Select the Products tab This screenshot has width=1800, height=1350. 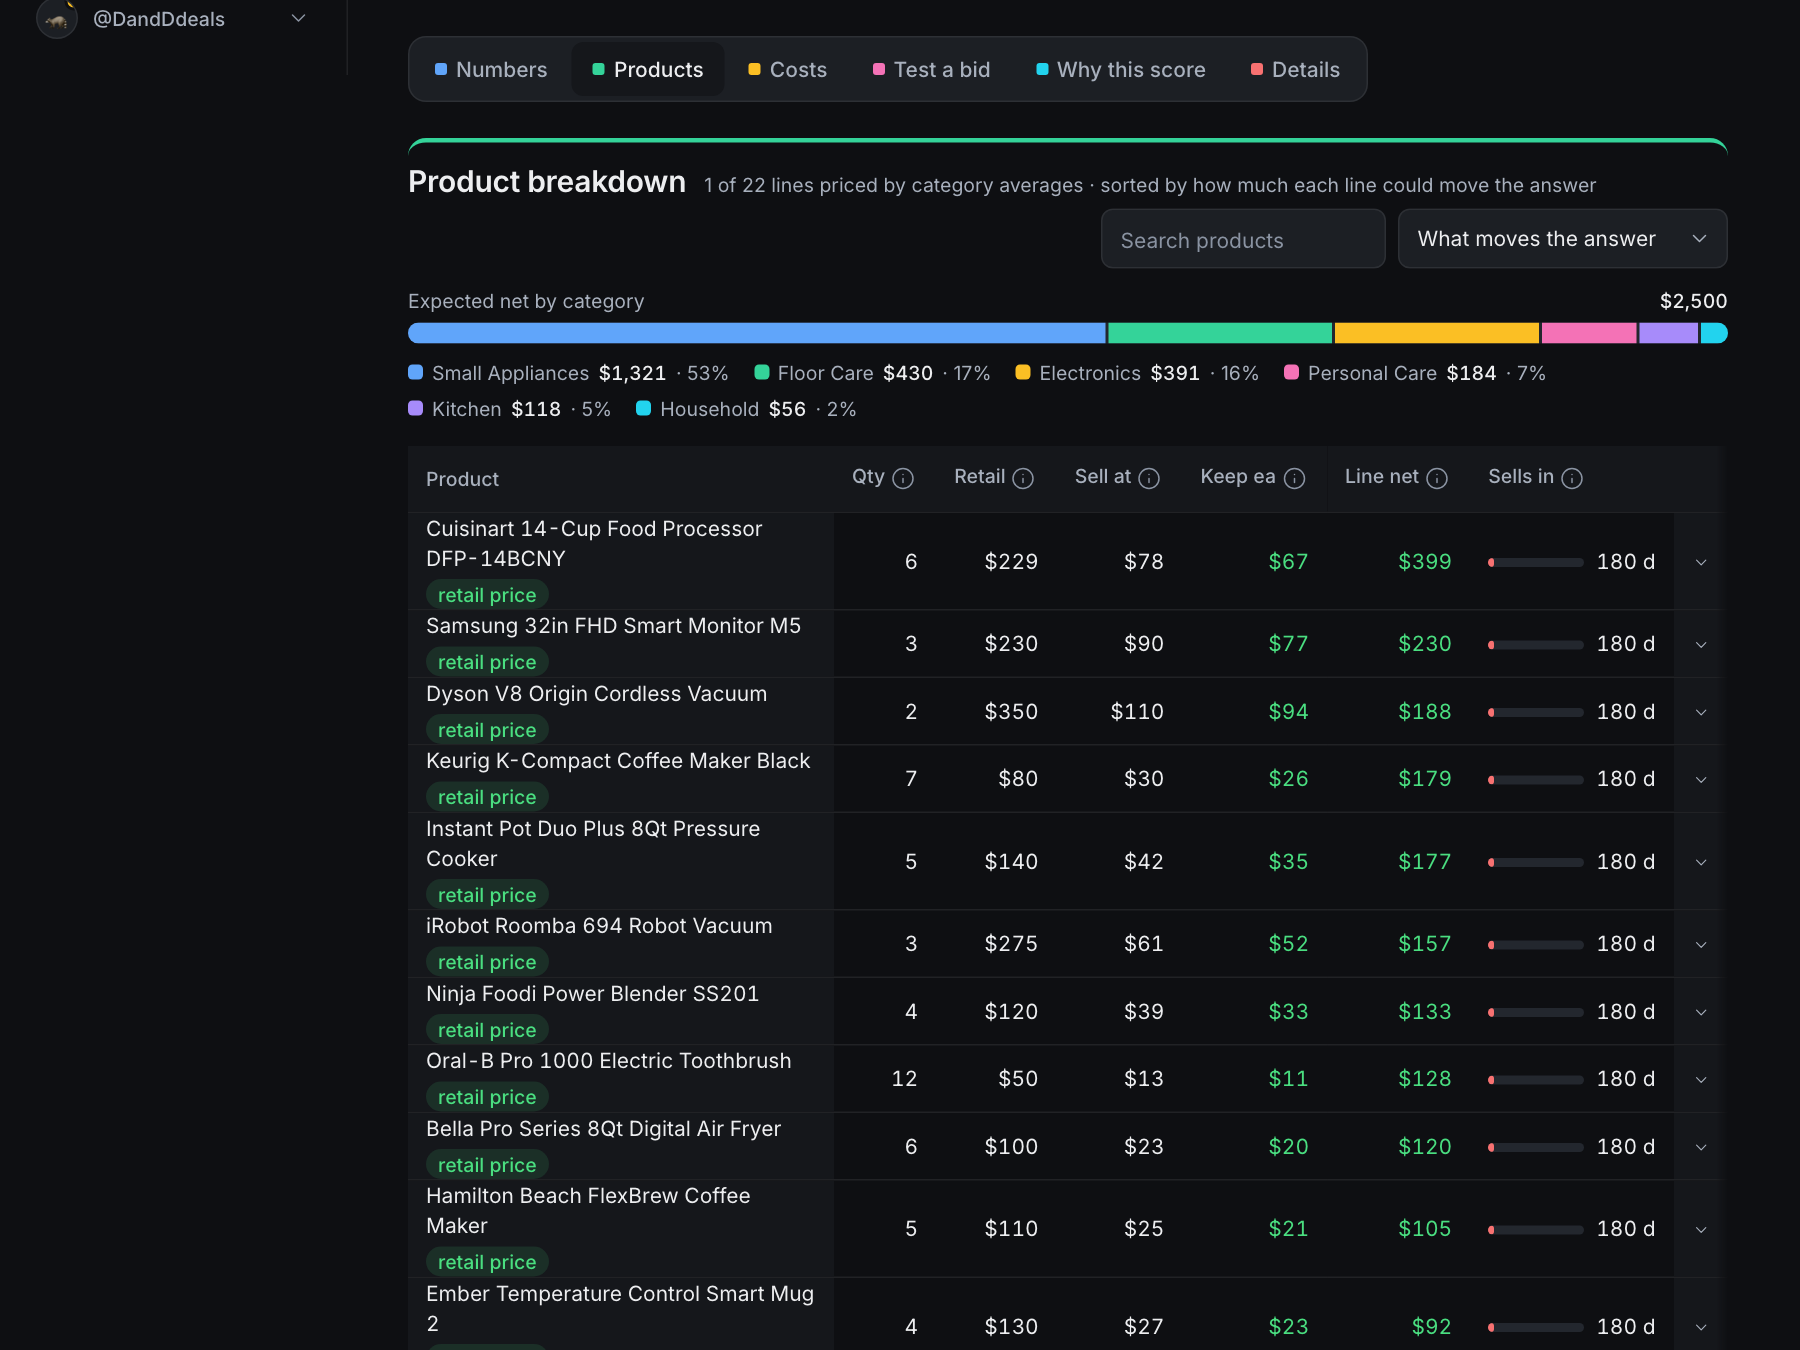pyautogui.click(x=648, y=70)
